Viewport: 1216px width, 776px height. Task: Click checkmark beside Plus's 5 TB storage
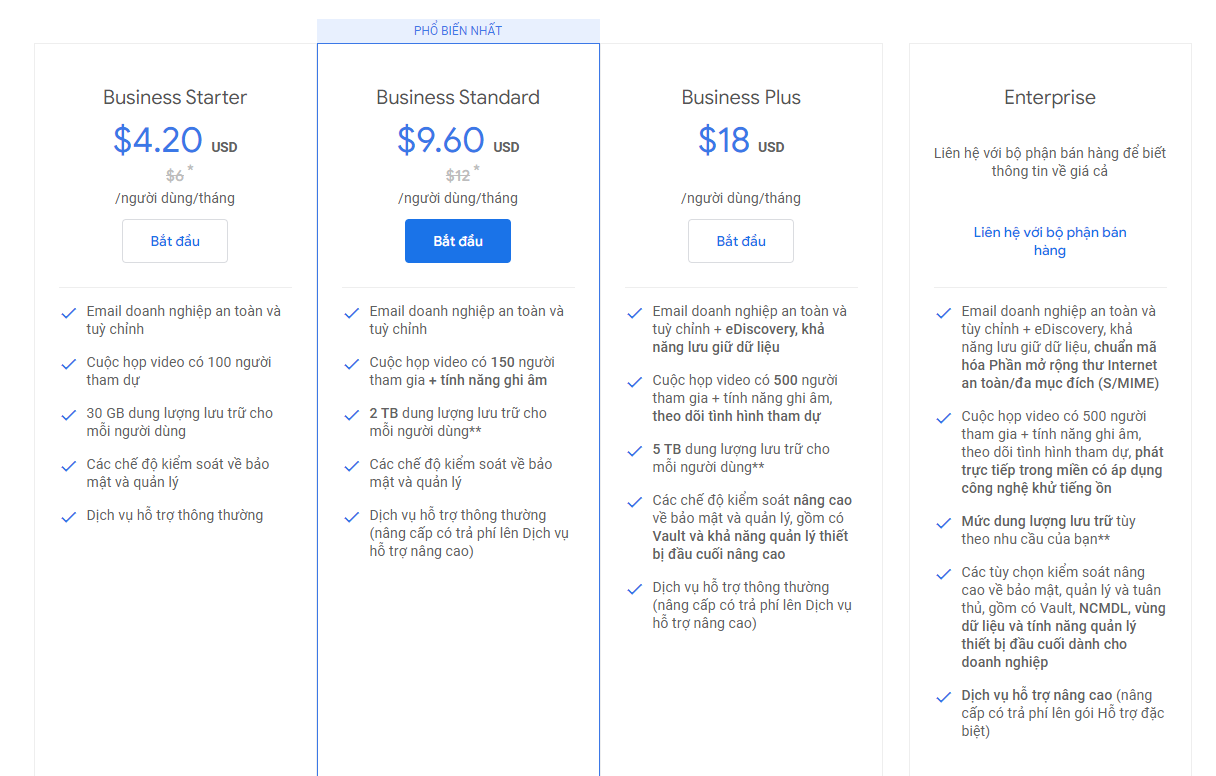(x=635, y=451)
